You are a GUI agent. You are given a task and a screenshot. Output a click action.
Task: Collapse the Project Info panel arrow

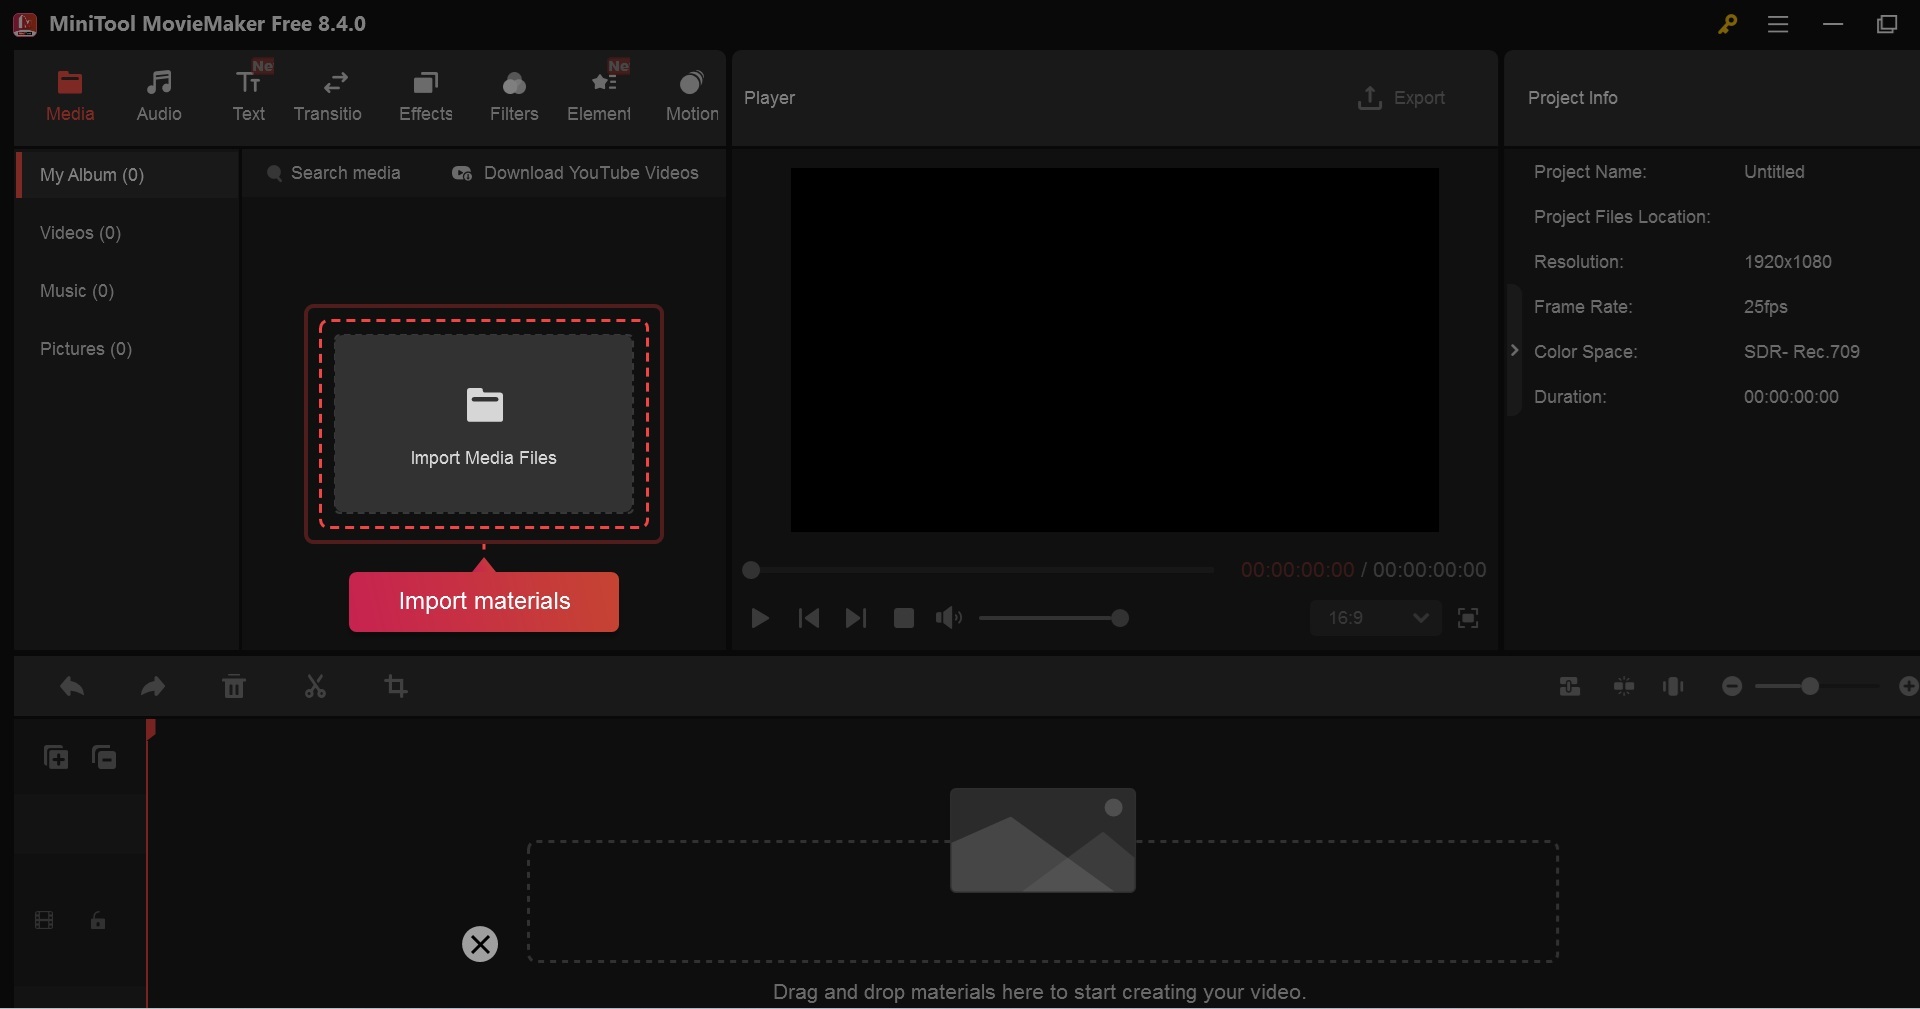1514,350
